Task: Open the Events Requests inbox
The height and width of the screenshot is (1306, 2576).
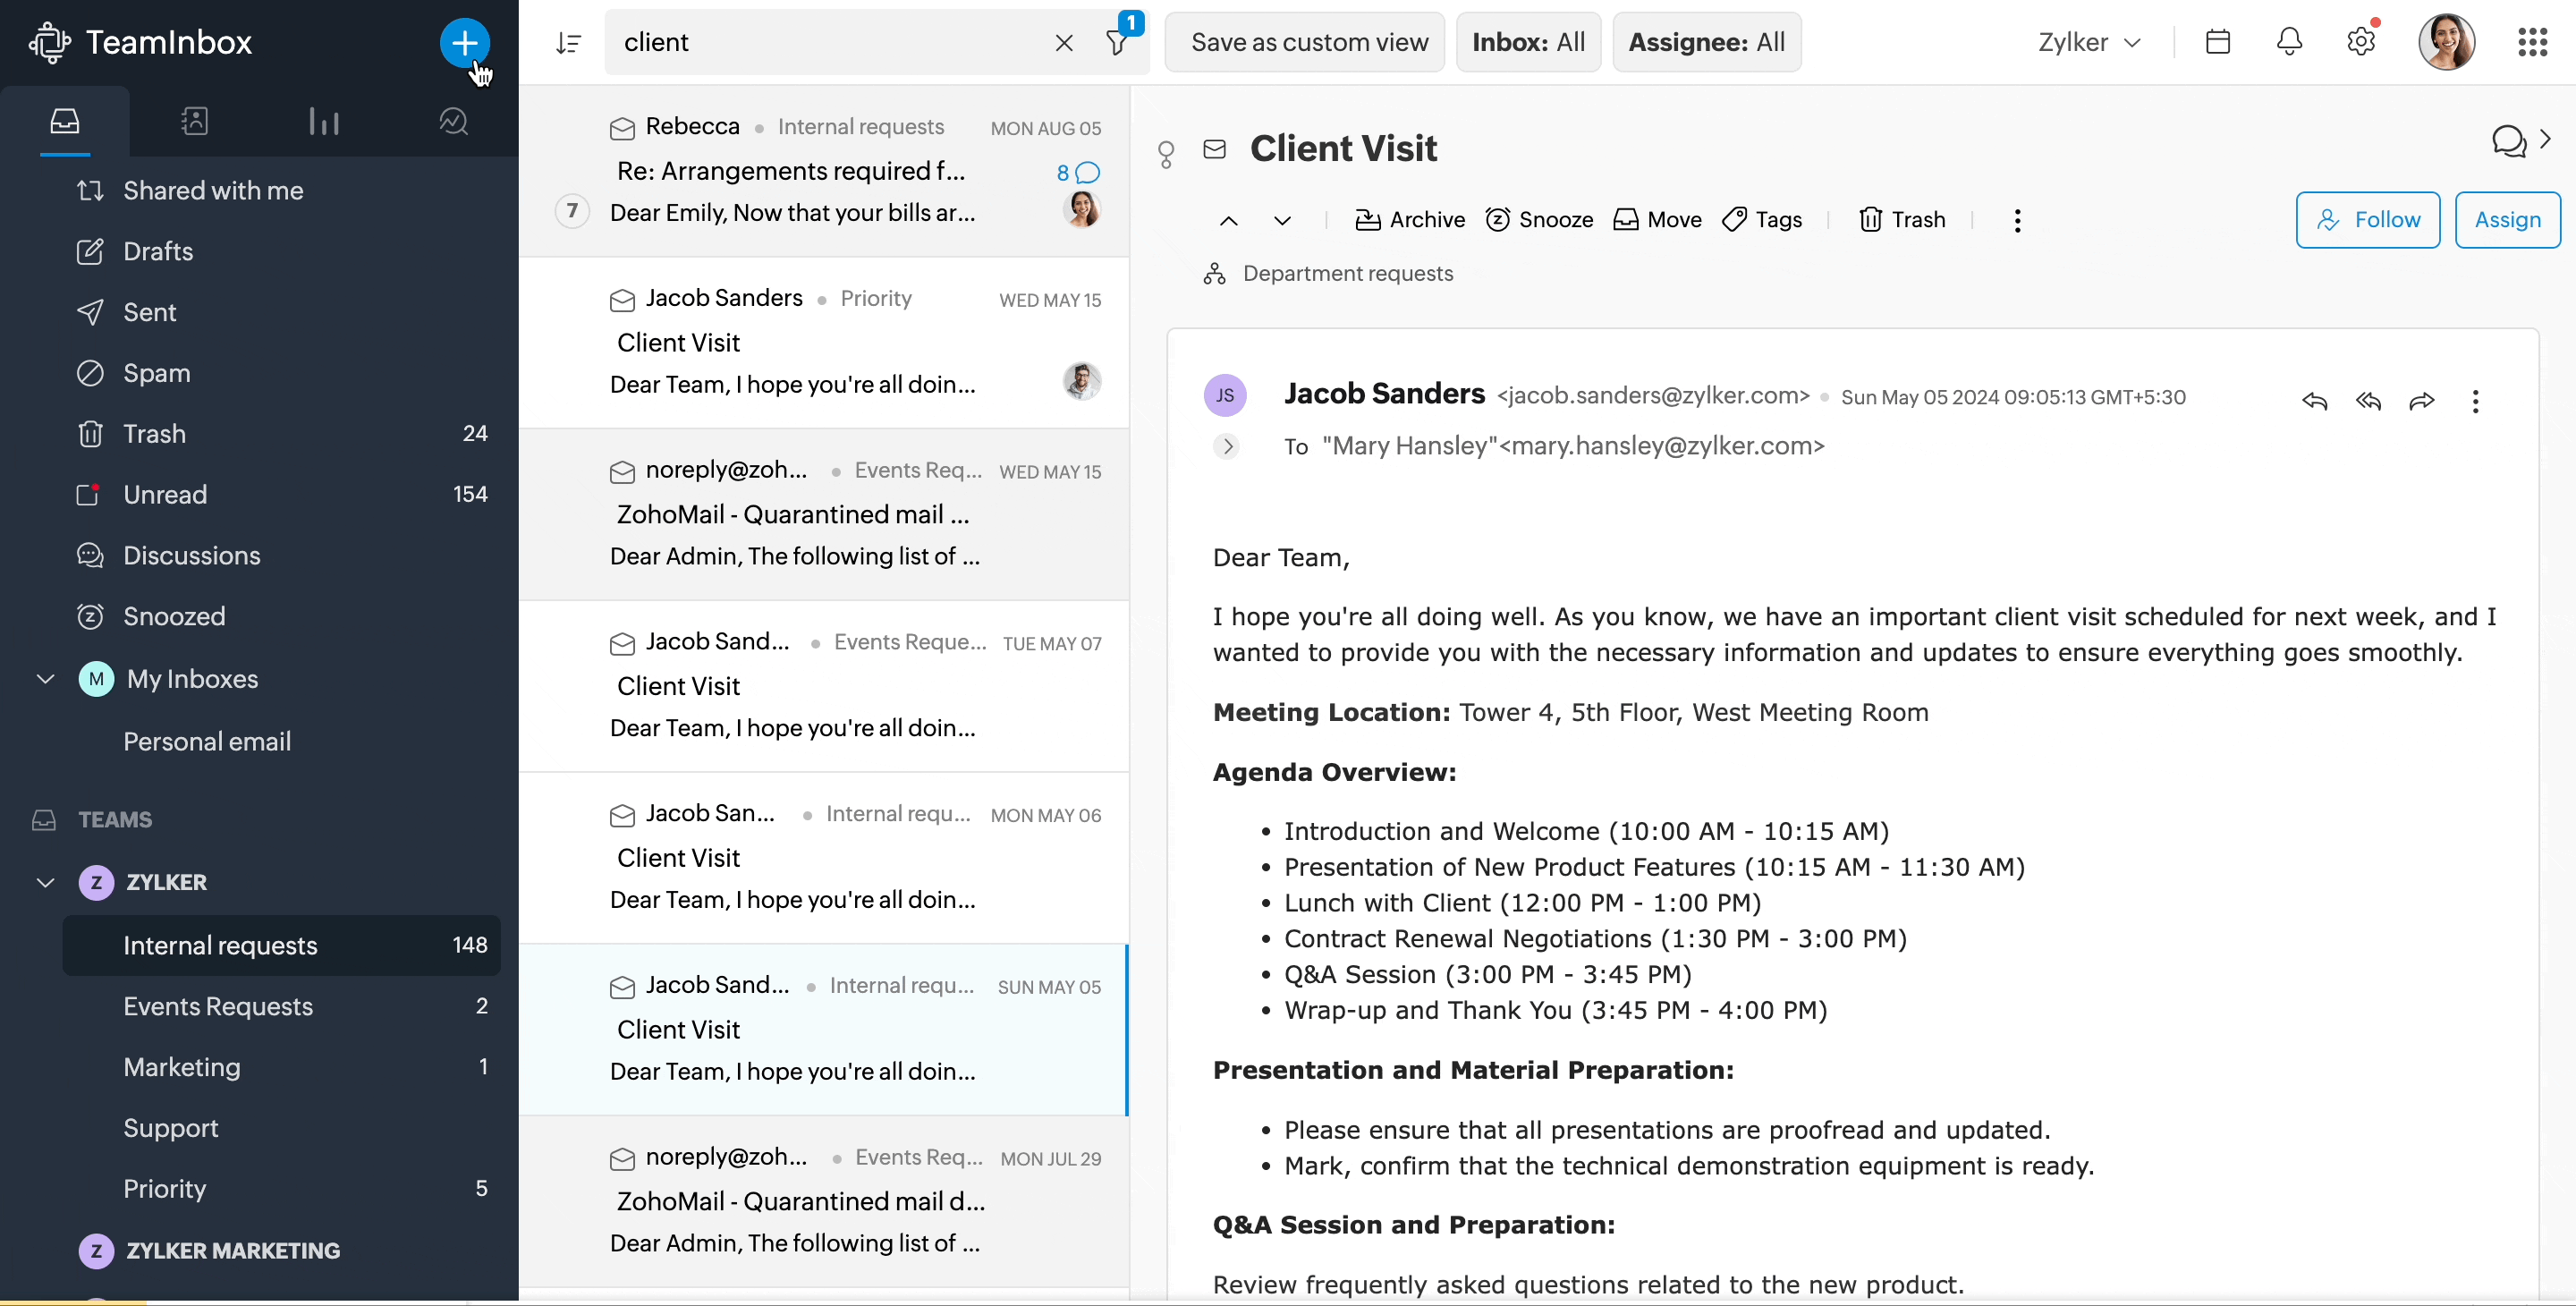Action: [218, 1006]
